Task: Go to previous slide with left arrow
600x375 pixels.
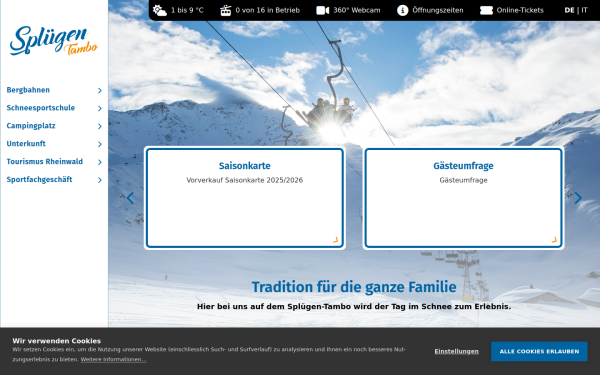Action: tap(130, 198)
